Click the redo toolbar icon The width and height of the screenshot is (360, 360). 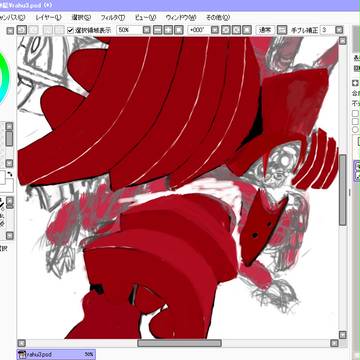tap(33, 30)
